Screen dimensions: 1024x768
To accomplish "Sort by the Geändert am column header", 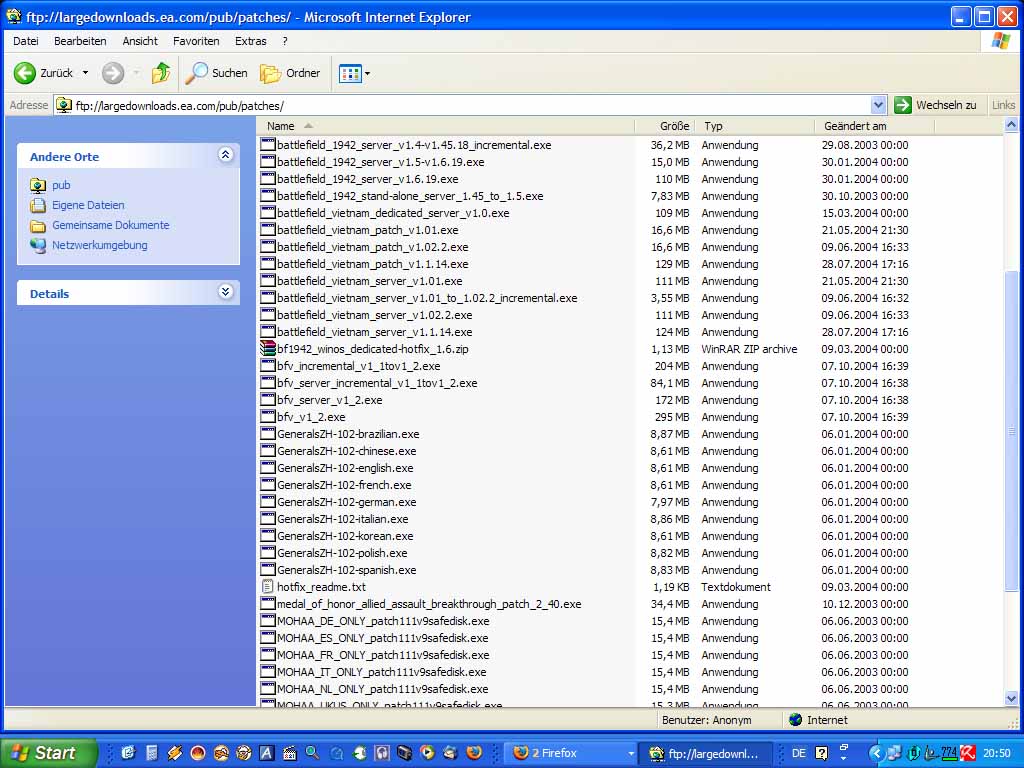I will 874,126.
